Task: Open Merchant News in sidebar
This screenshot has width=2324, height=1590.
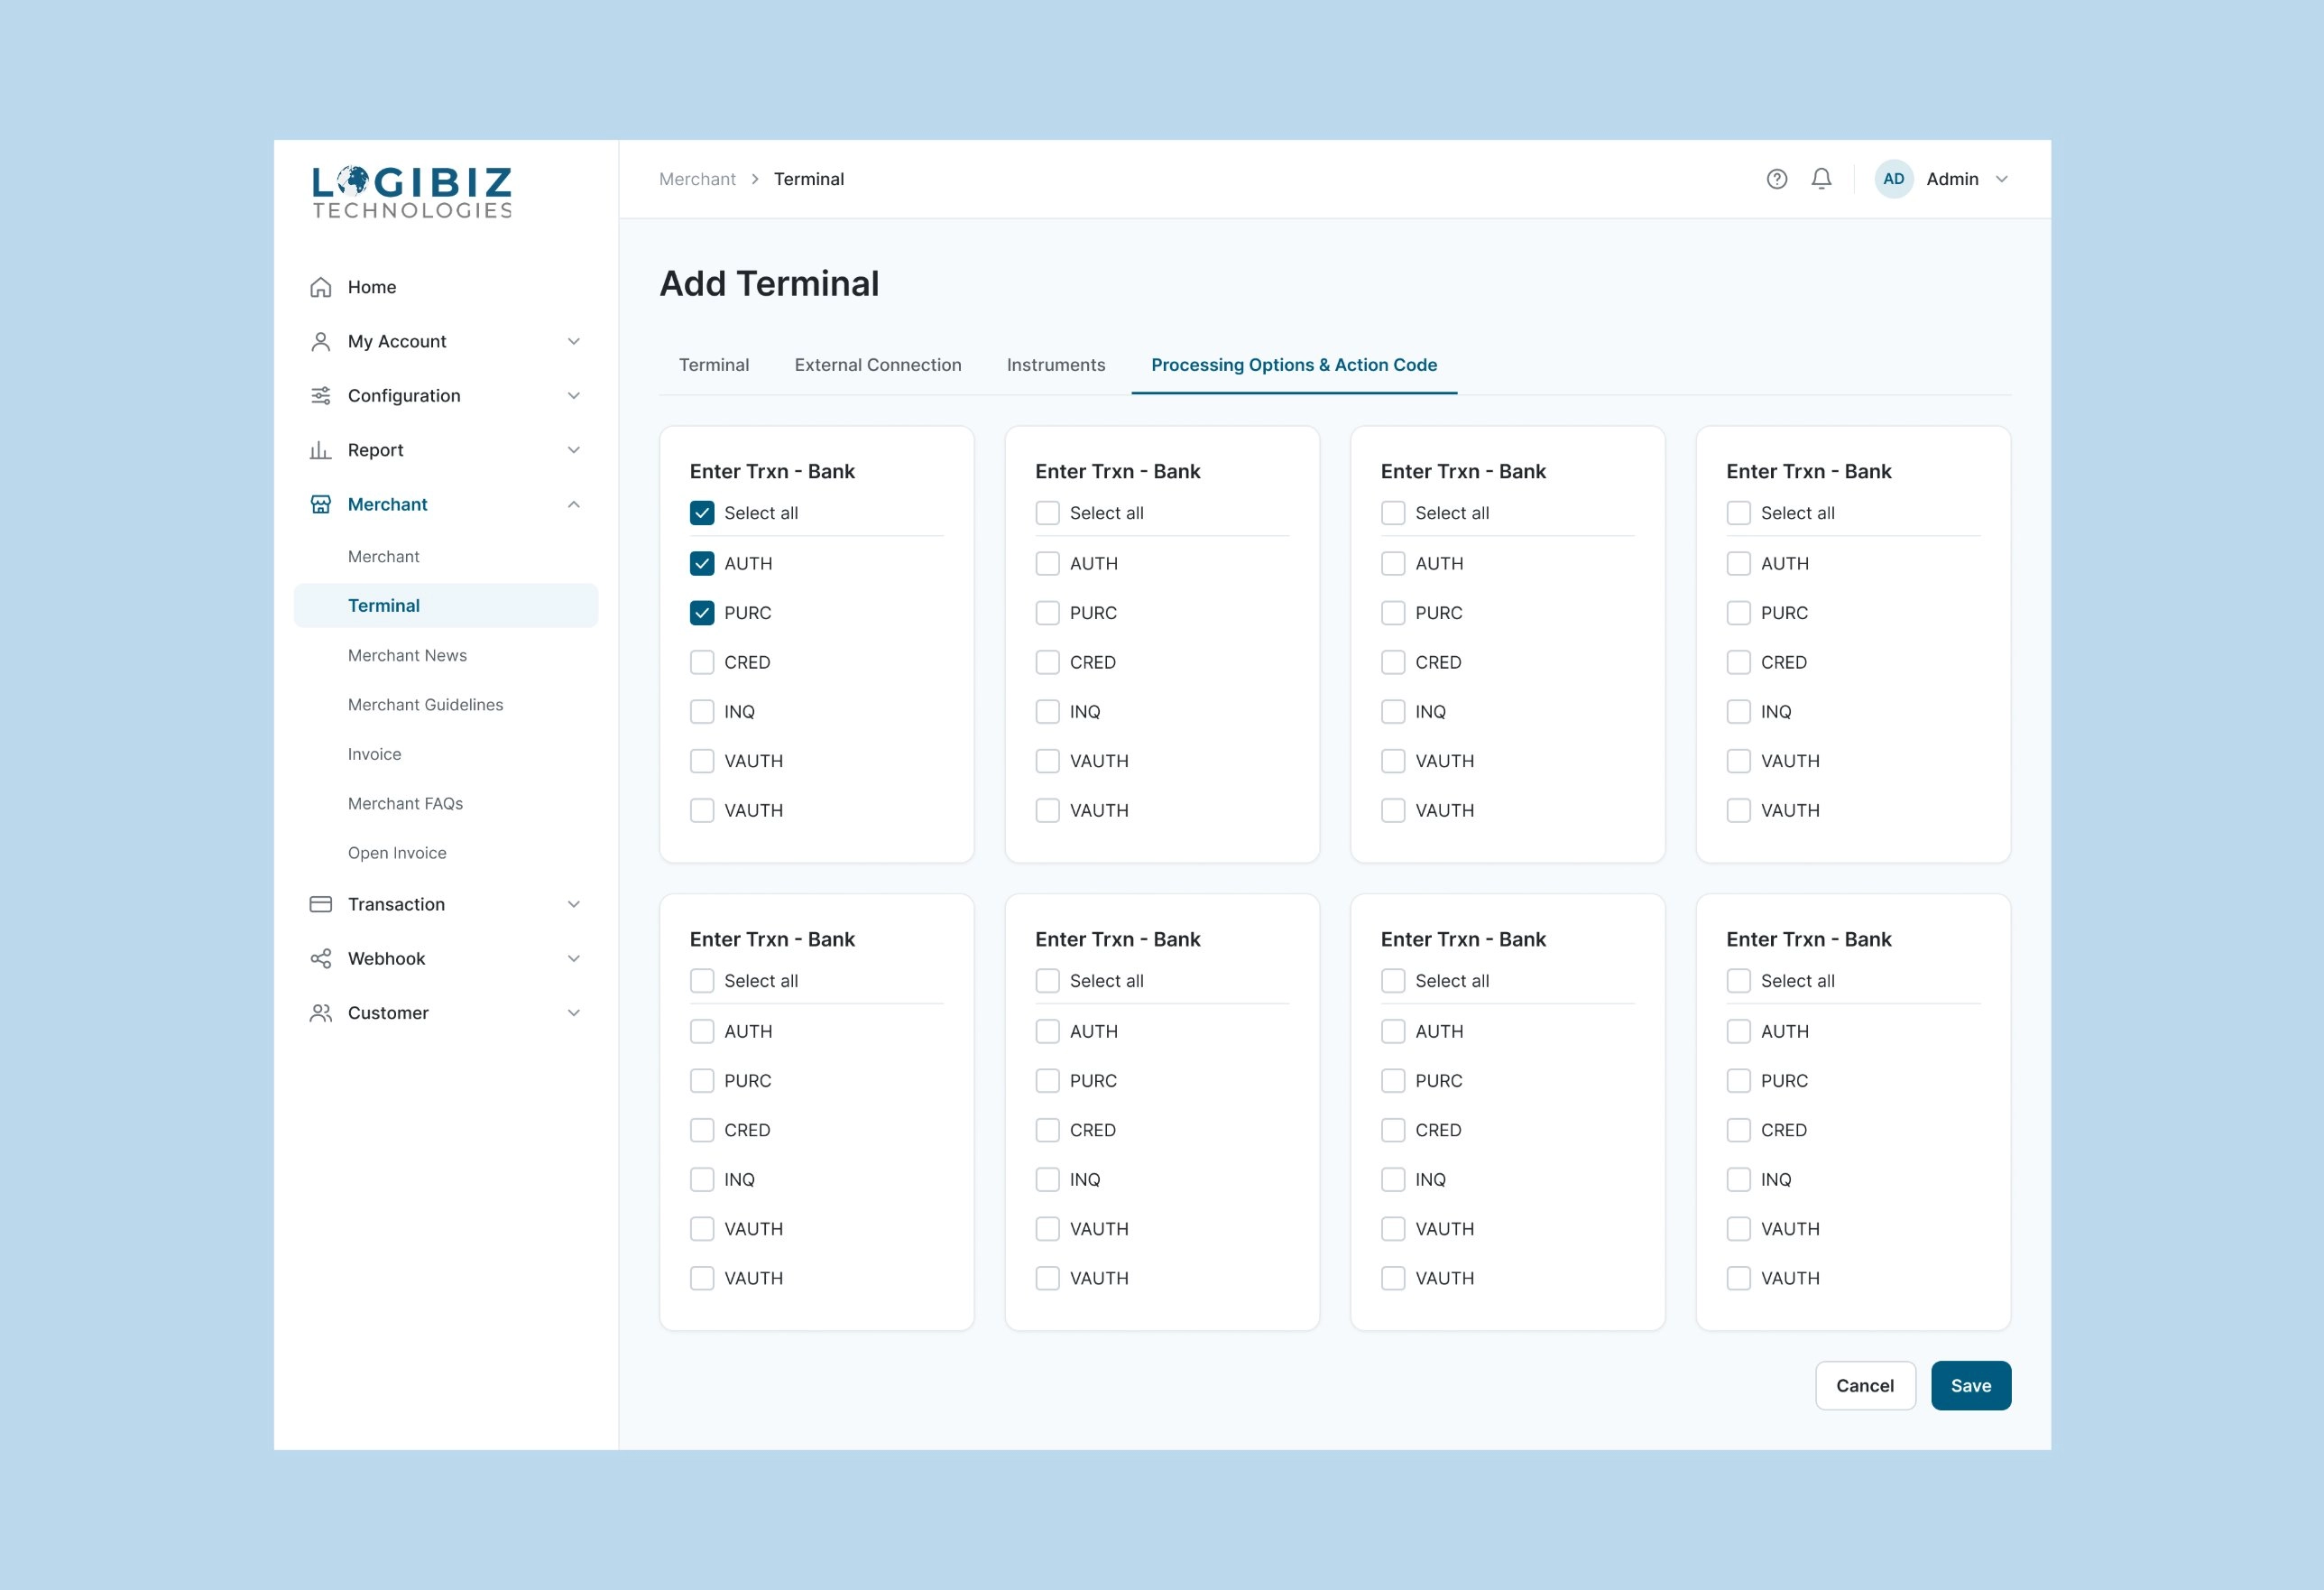Action: pos(407,656)
